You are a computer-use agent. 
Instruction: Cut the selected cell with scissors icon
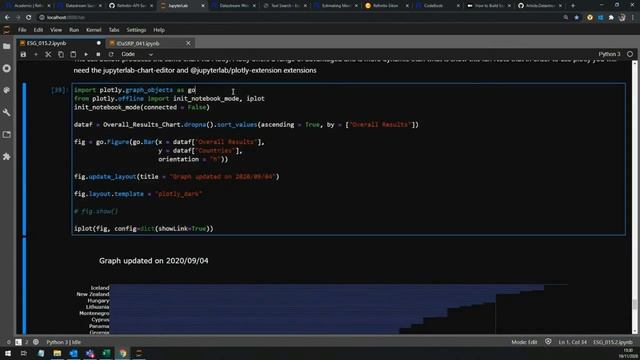[48, 54]
